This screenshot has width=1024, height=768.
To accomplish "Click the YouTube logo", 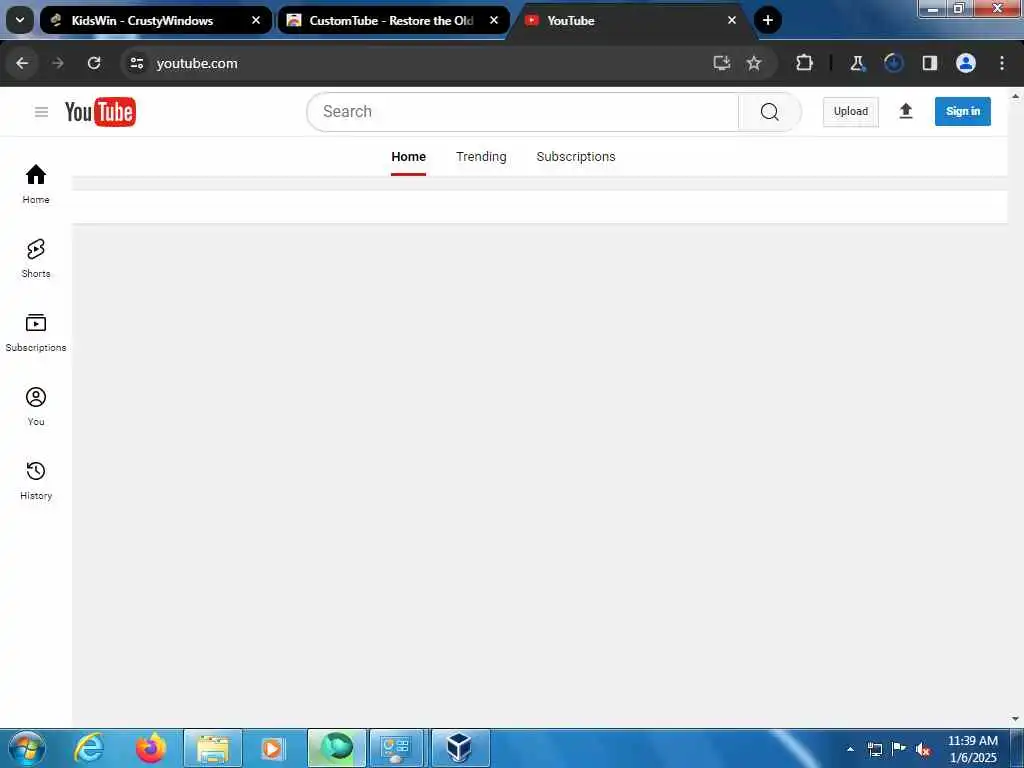I will pos(100,112).
